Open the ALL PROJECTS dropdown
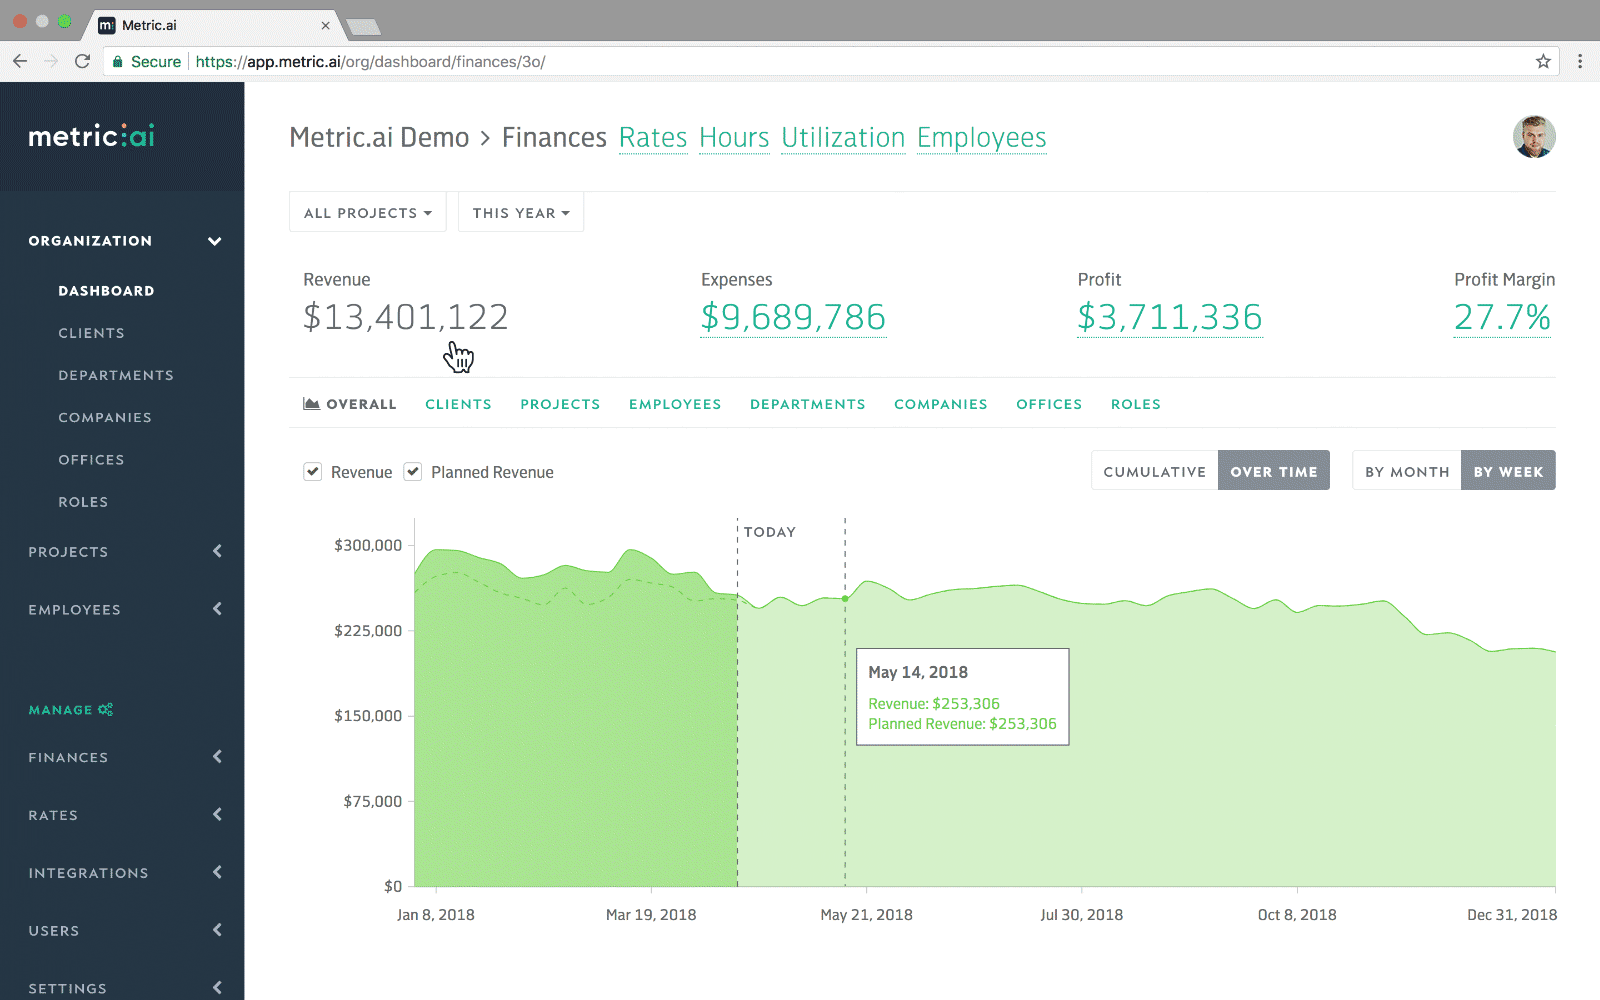The width and height of the screenshot is (1600, 1000). click(x=367, y=212)
